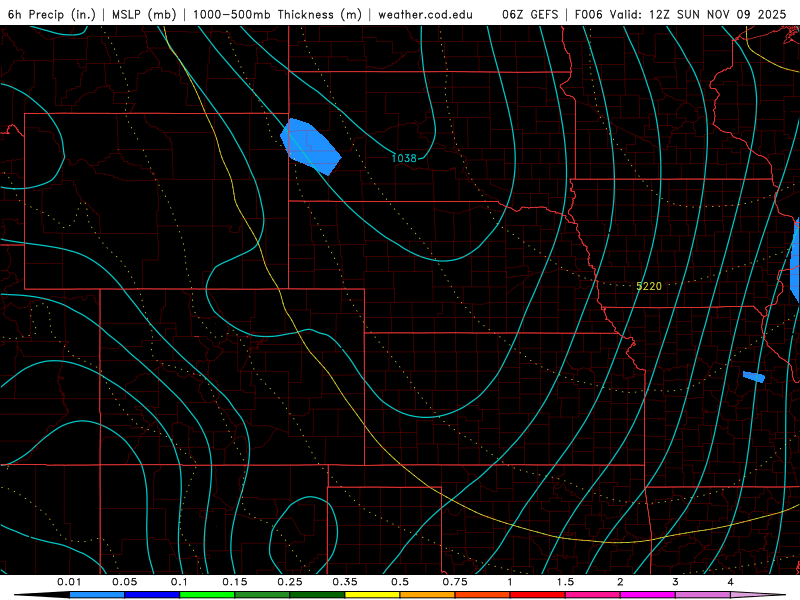Click the 0.5 legend value
Viewport: 800px width, 600px height.
coord(400,582)
